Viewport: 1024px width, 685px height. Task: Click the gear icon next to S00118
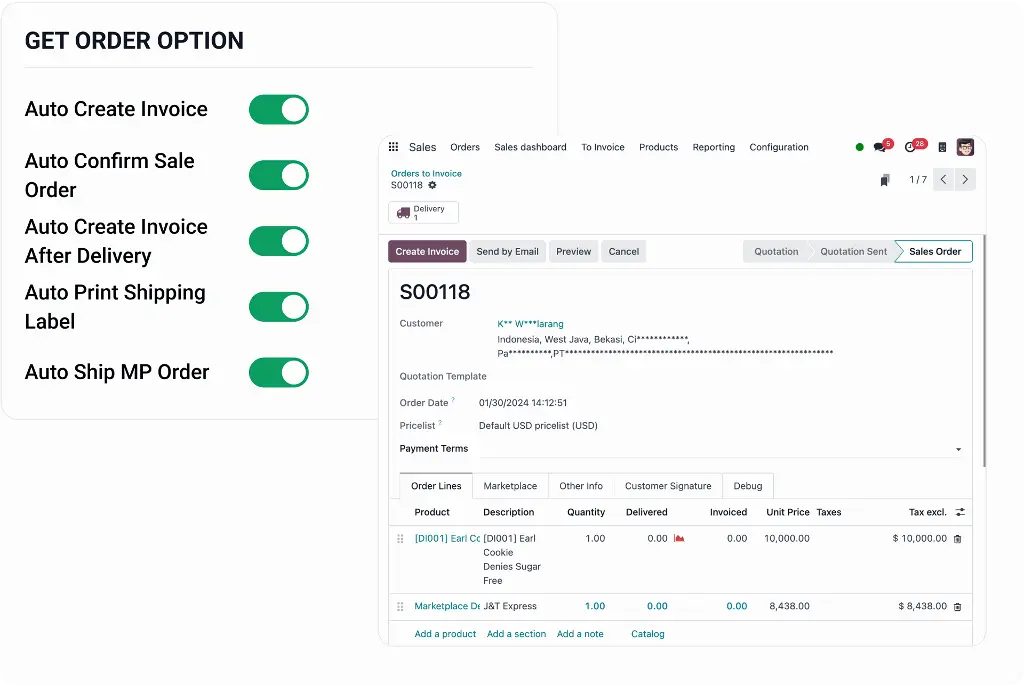point(432,185)
